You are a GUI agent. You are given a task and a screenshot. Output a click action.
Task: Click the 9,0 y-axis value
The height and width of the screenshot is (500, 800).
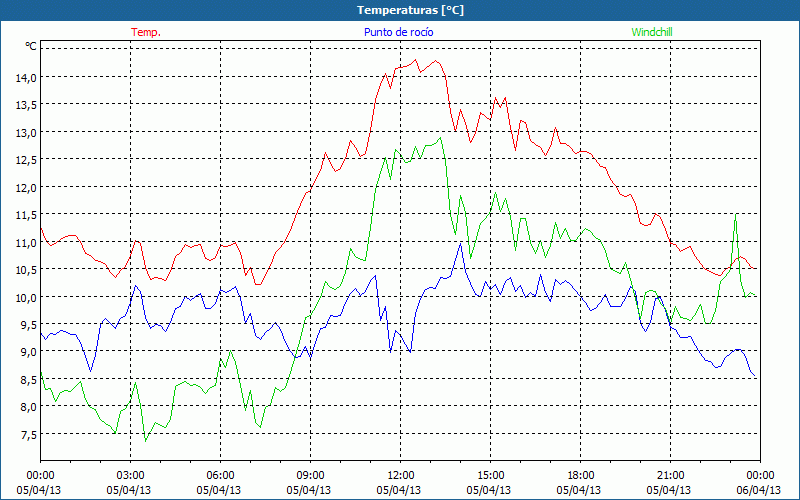29,352
